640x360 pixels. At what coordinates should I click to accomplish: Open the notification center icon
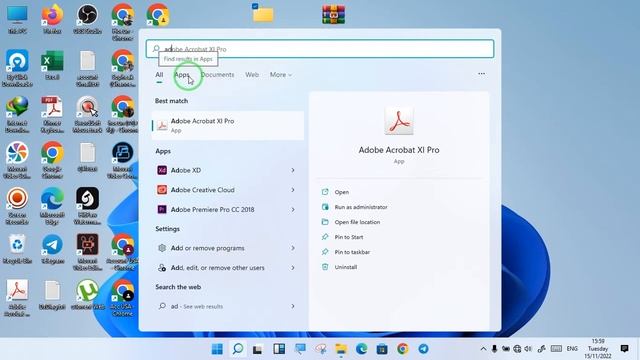tap(624, 349)
